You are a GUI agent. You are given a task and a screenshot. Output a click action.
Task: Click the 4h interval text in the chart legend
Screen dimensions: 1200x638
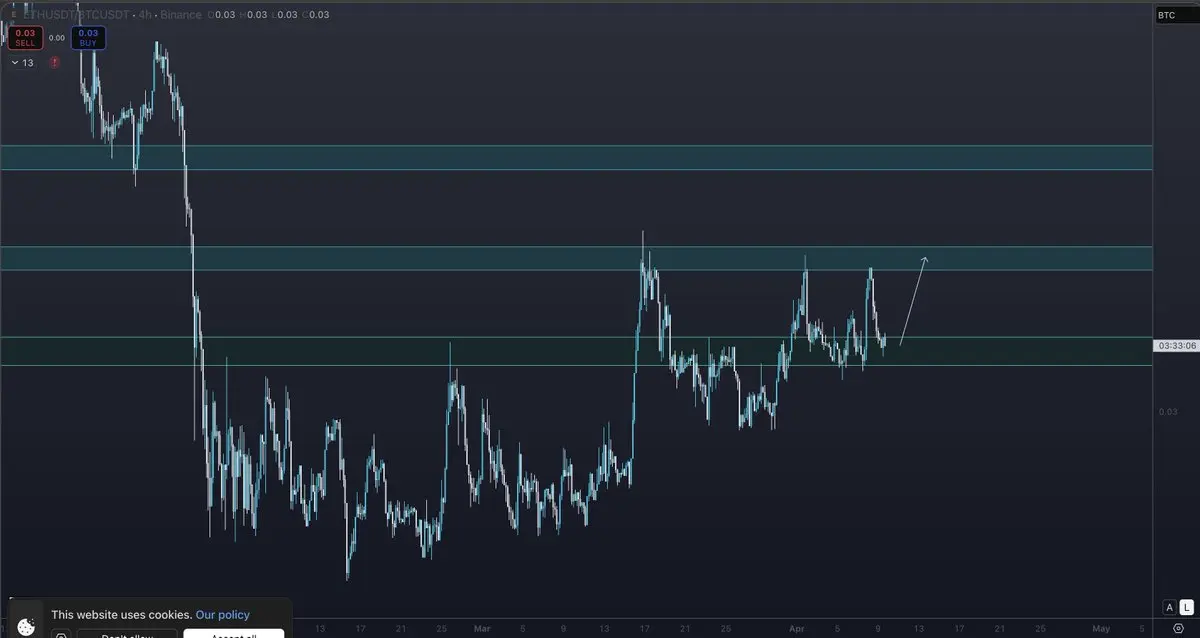[x=145, y=15]
